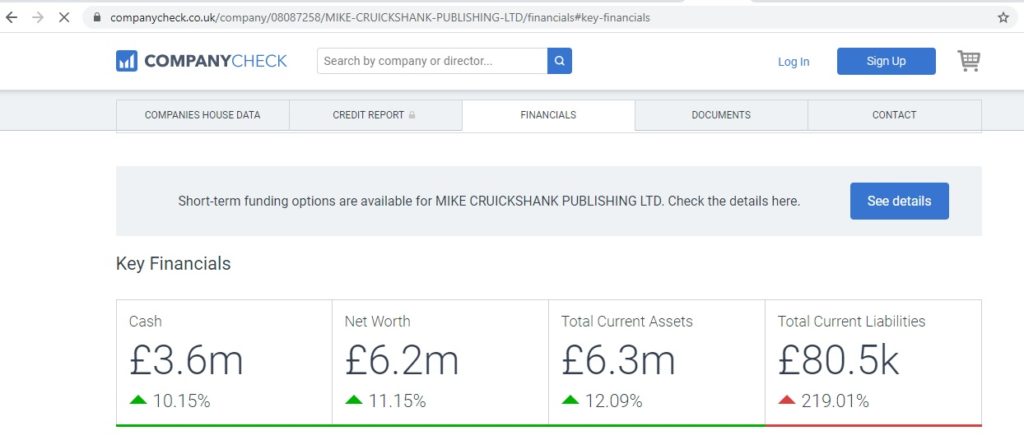Go forward with browser forward arrow
1024x440 pixels.
click(38, 18)
